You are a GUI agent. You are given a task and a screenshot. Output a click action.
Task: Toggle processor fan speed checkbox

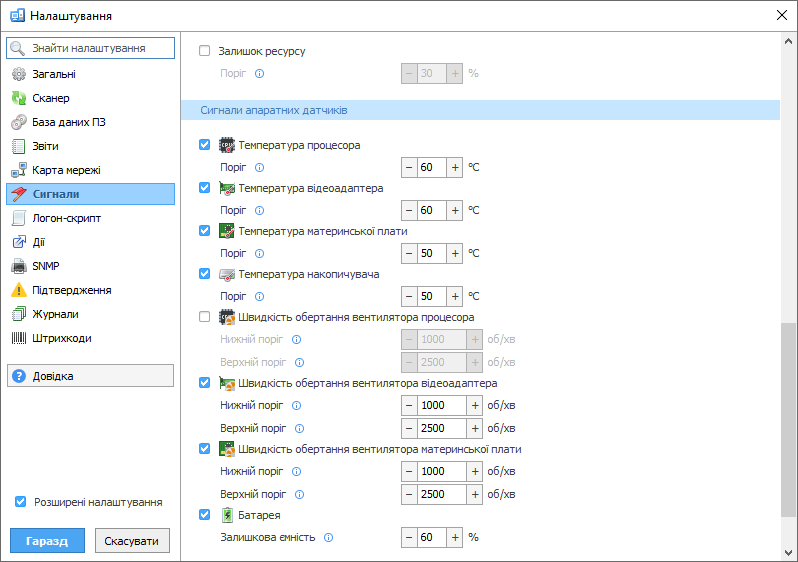(205, 317)
